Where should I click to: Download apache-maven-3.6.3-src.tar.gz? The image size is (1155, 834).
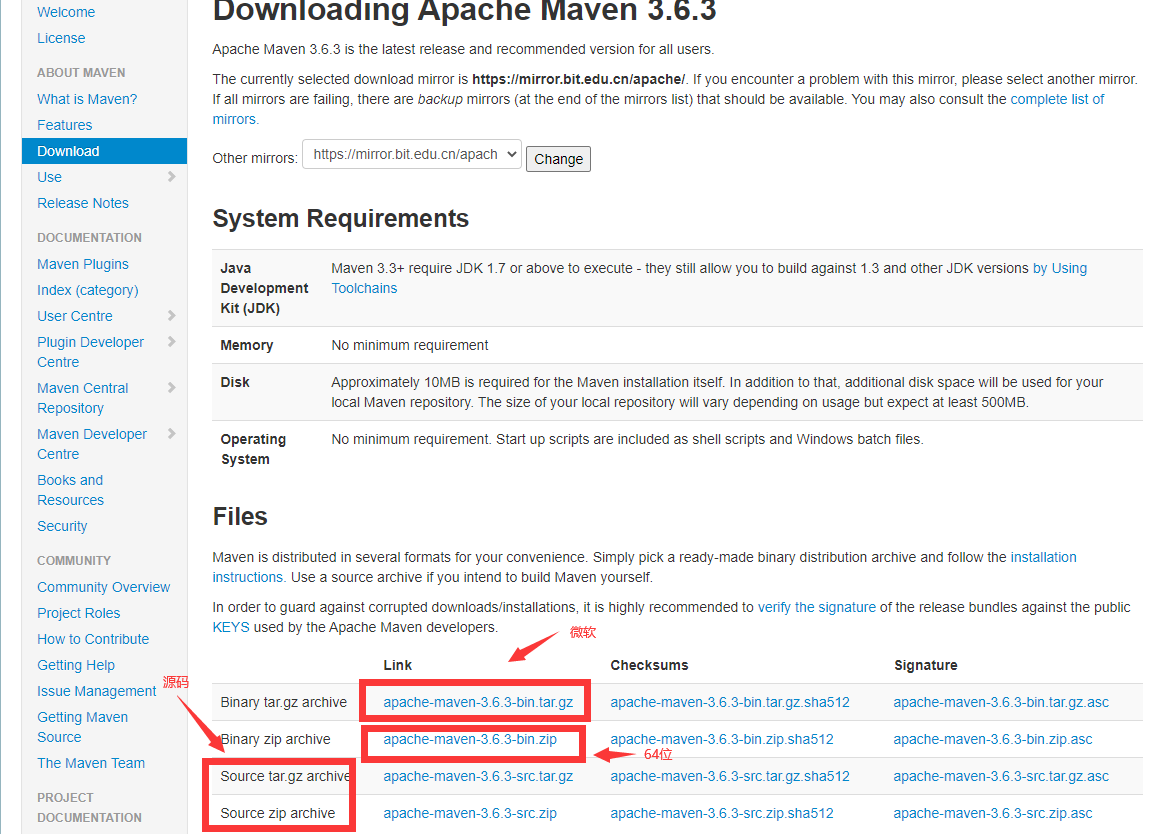click(478, 777)
